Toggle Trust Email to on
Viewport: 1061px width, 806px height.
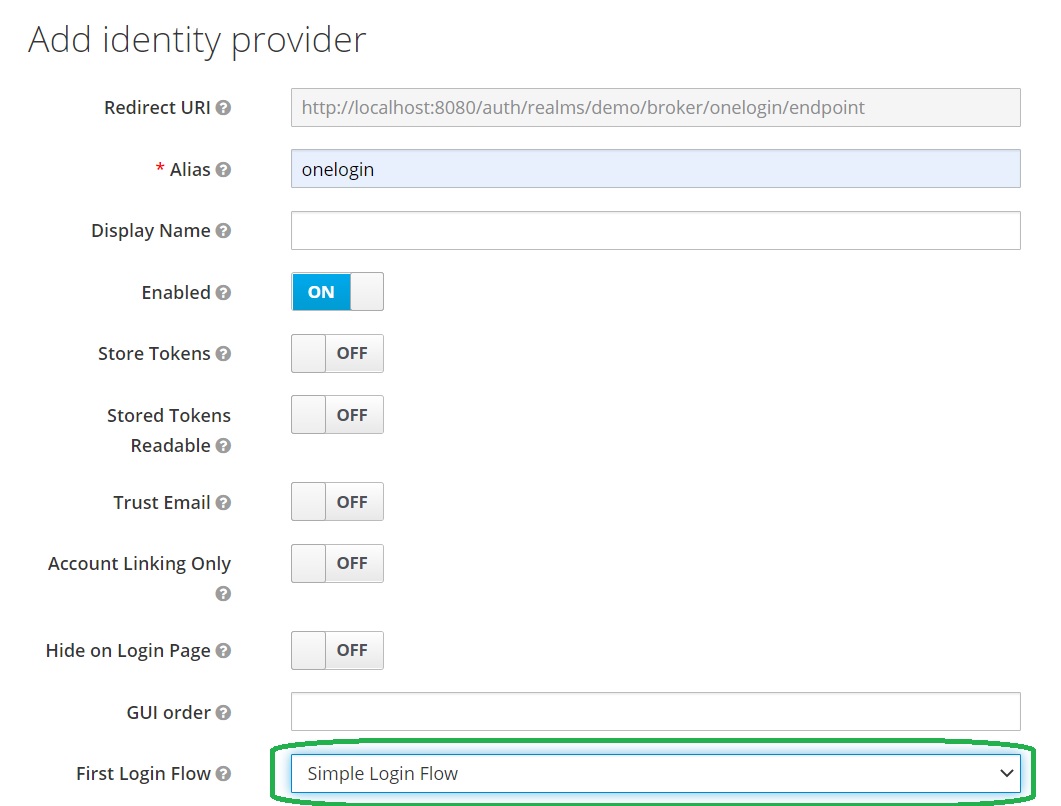point(337,502)
